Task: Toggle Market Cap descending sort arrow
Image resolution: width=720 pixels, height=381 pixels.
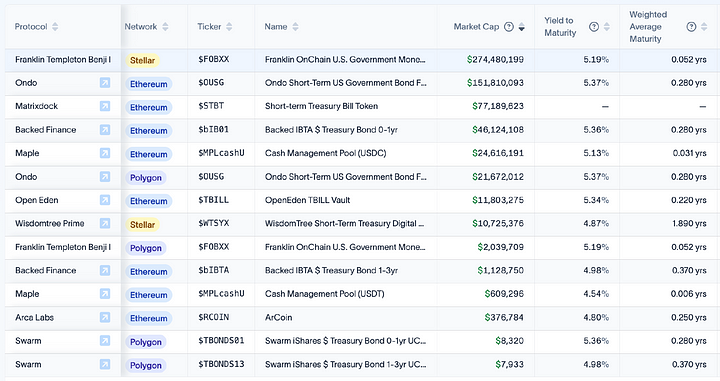Action: point(522,27)
